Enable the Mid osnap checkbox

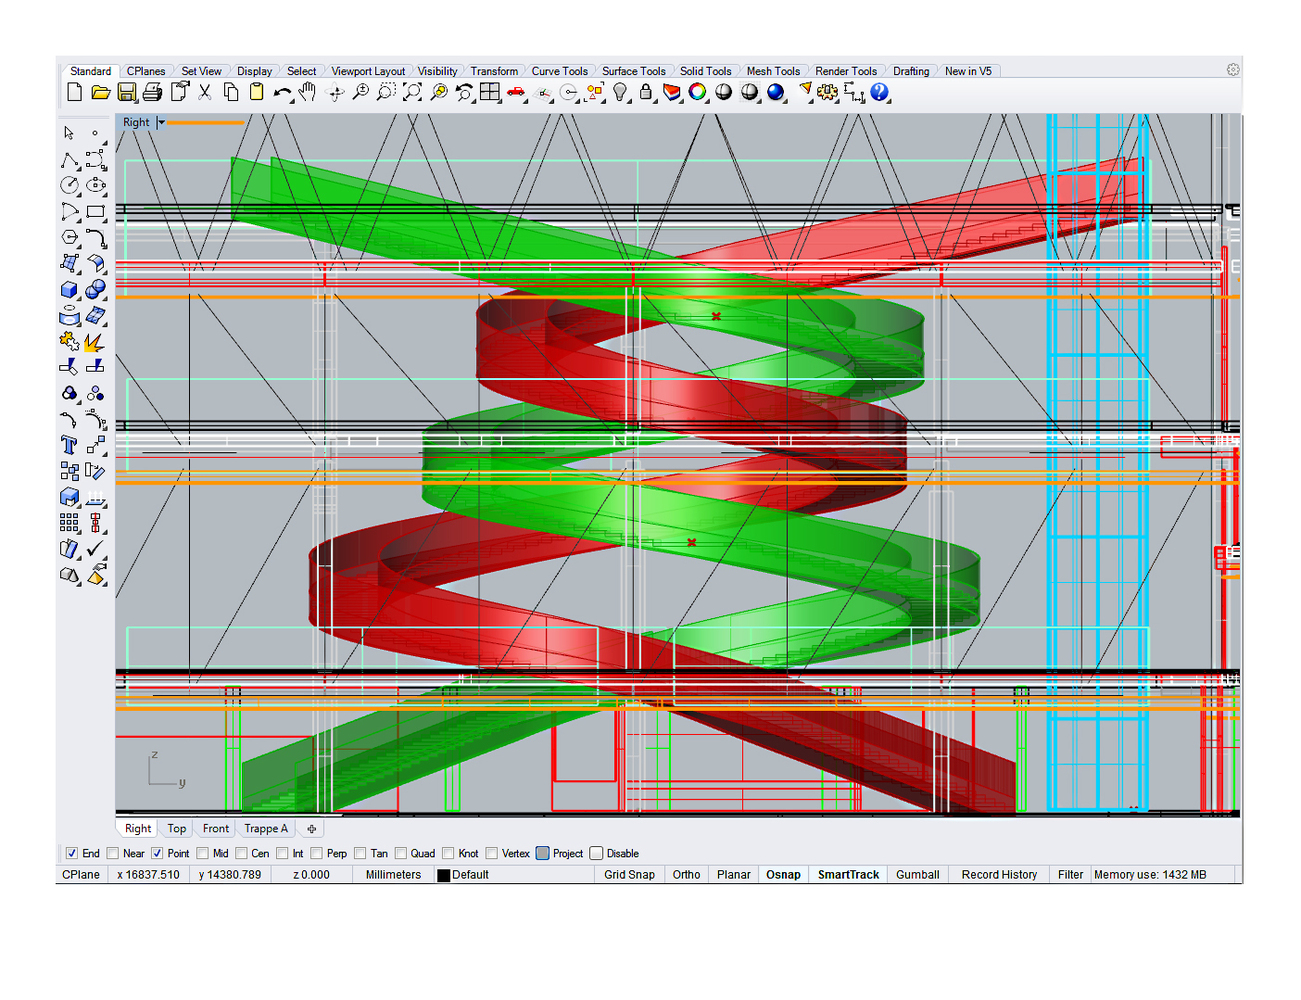point(203,853)
